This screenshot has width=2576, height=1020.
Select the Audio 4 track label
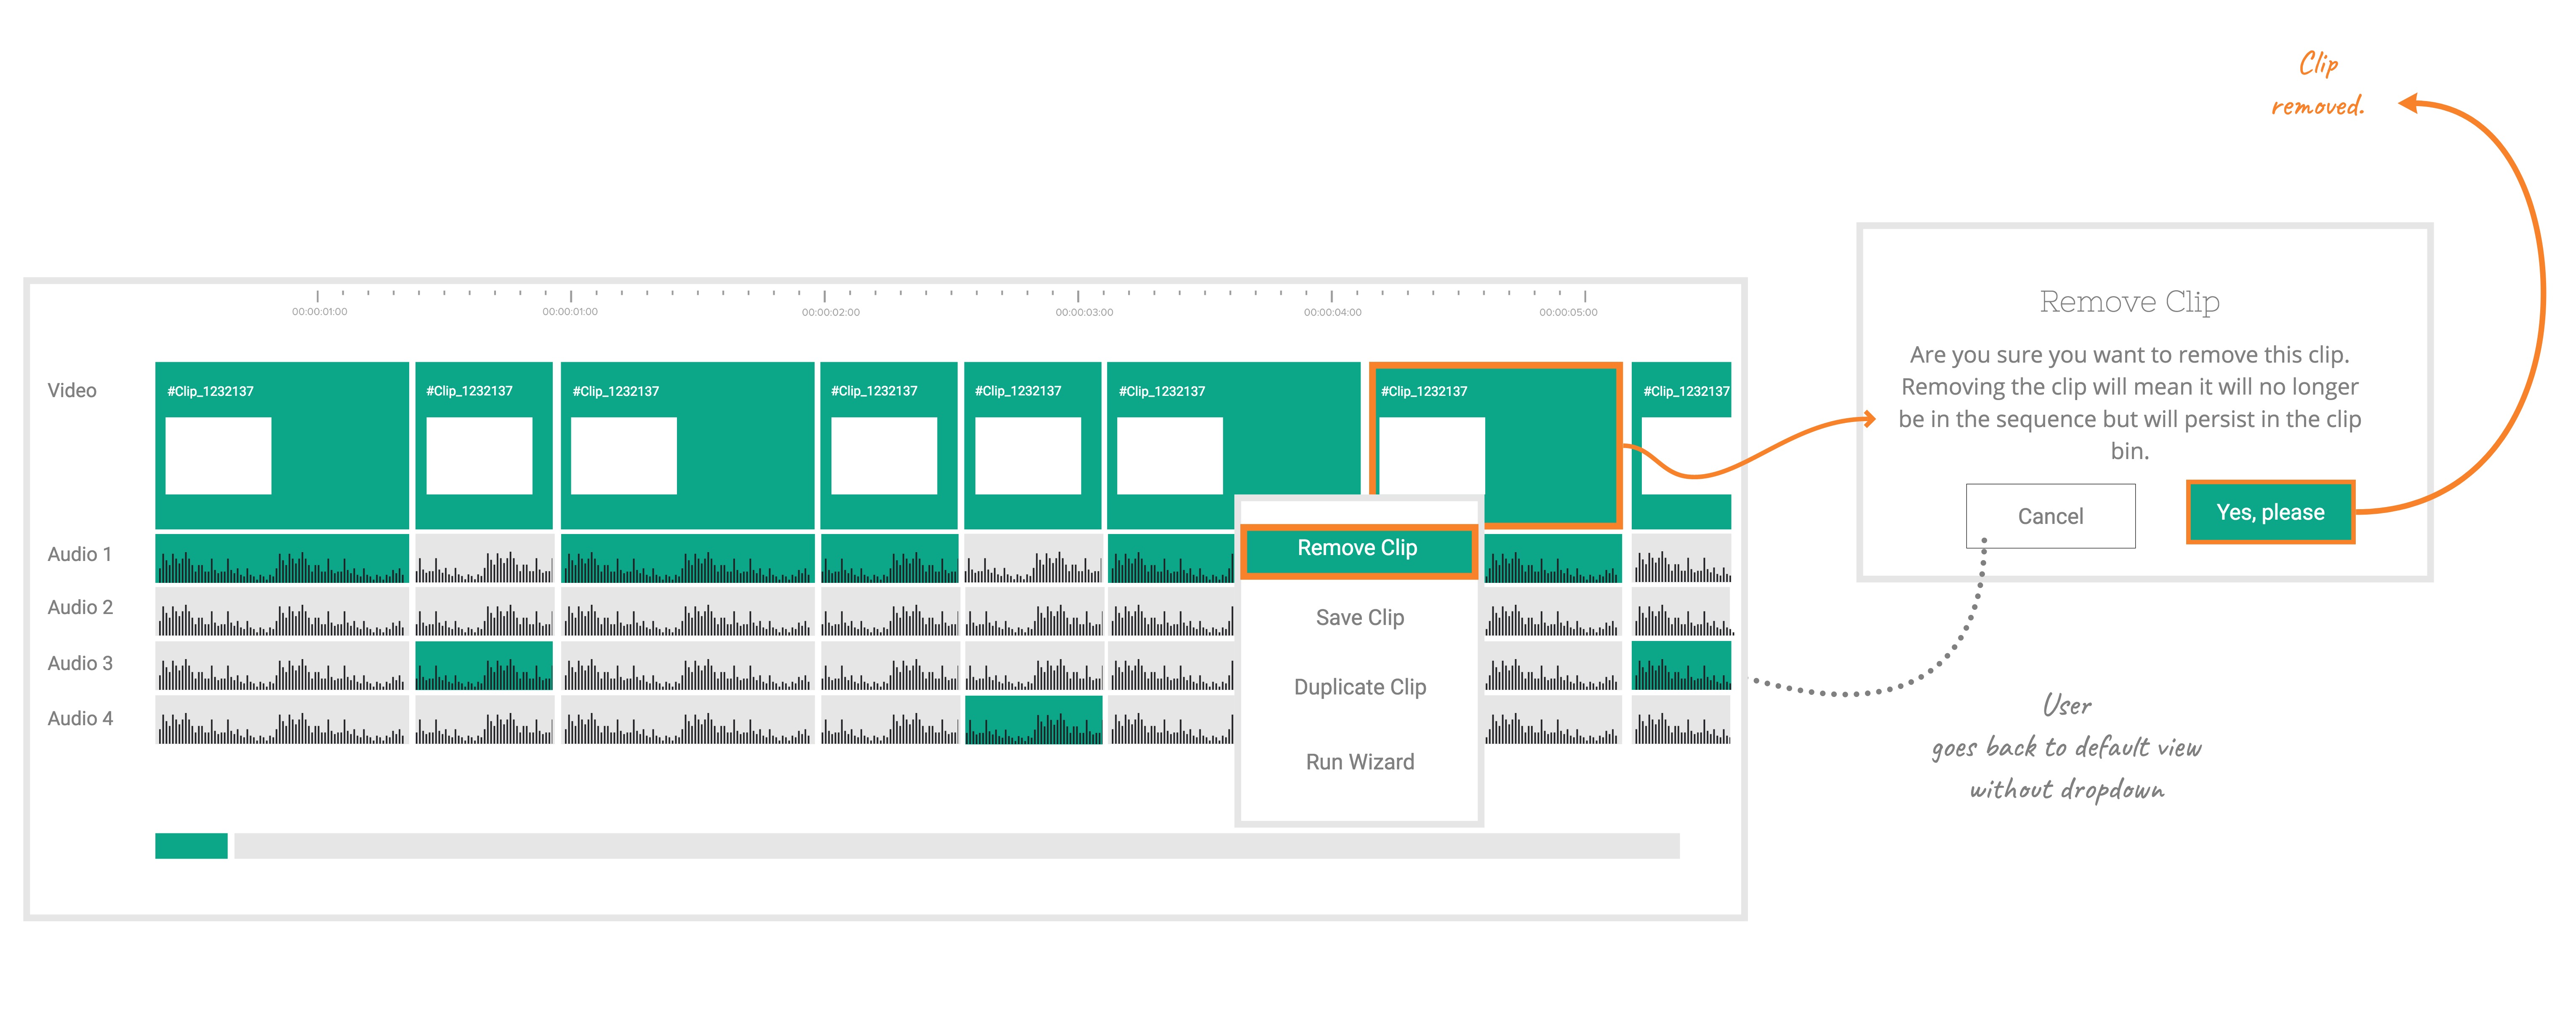coord(80,718)
